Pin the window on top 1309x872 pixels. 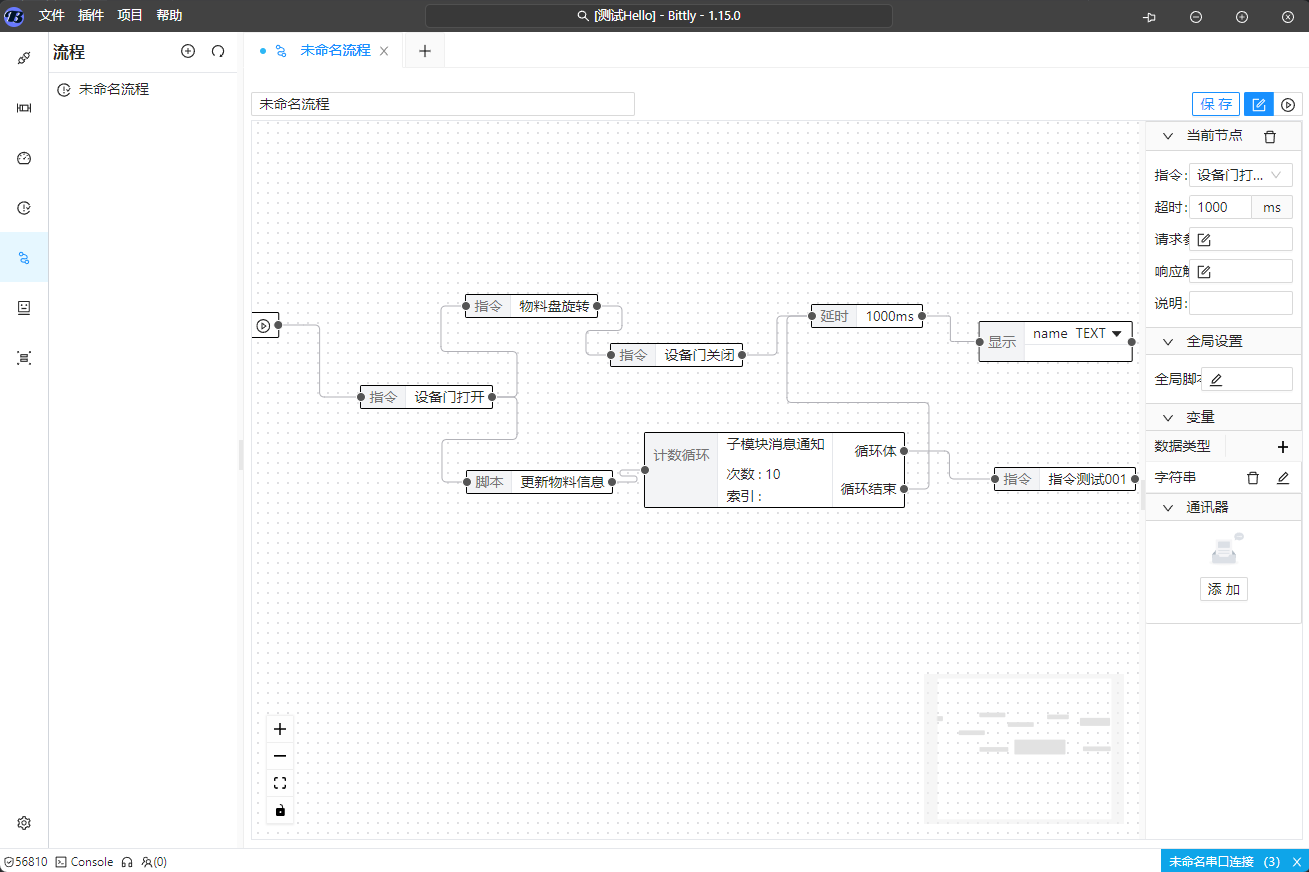[x=1149, y=17]
